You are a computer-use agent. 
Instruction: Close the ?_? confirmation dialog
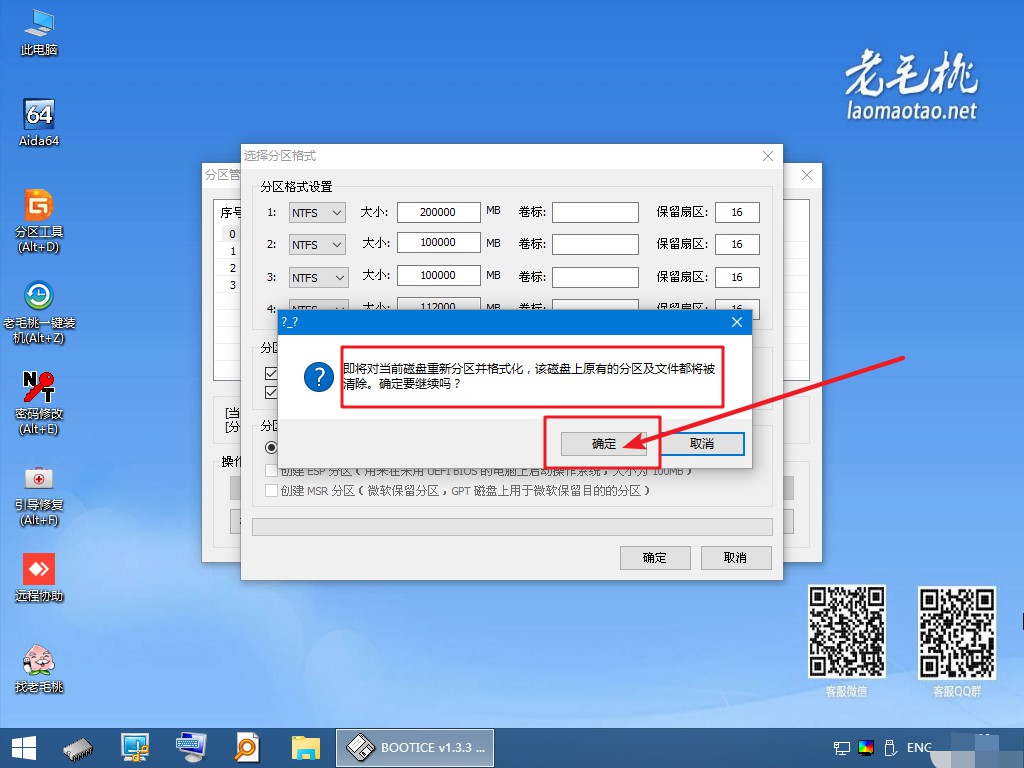(x=737, y=322)
